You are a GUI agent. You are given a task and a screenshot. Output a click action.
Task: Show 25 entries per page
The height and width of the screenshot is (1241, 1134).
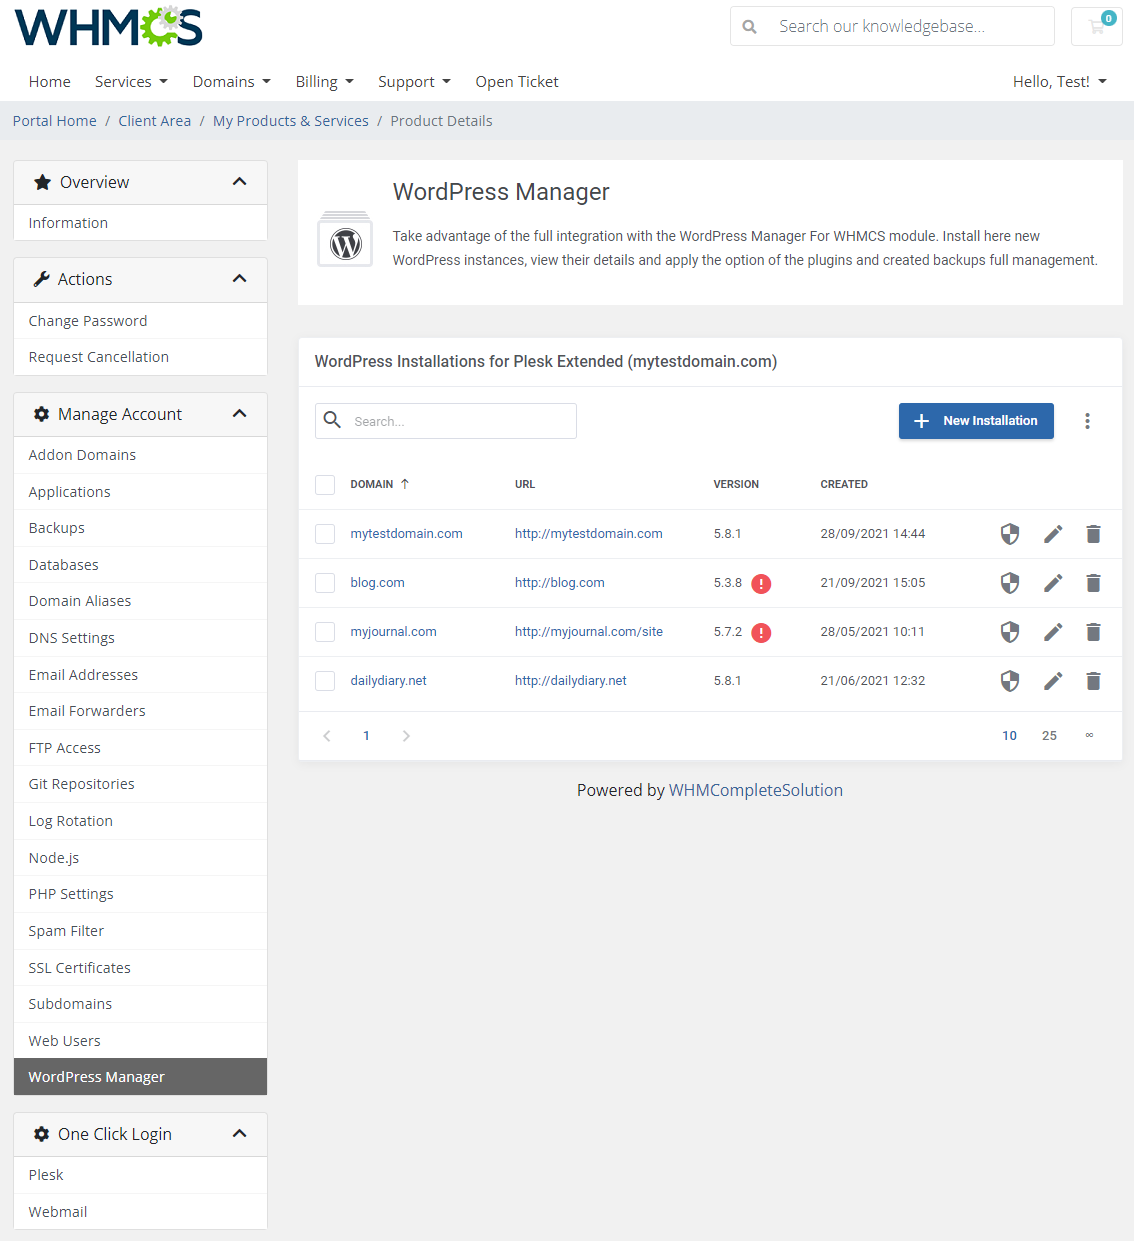pos(1049,736)
